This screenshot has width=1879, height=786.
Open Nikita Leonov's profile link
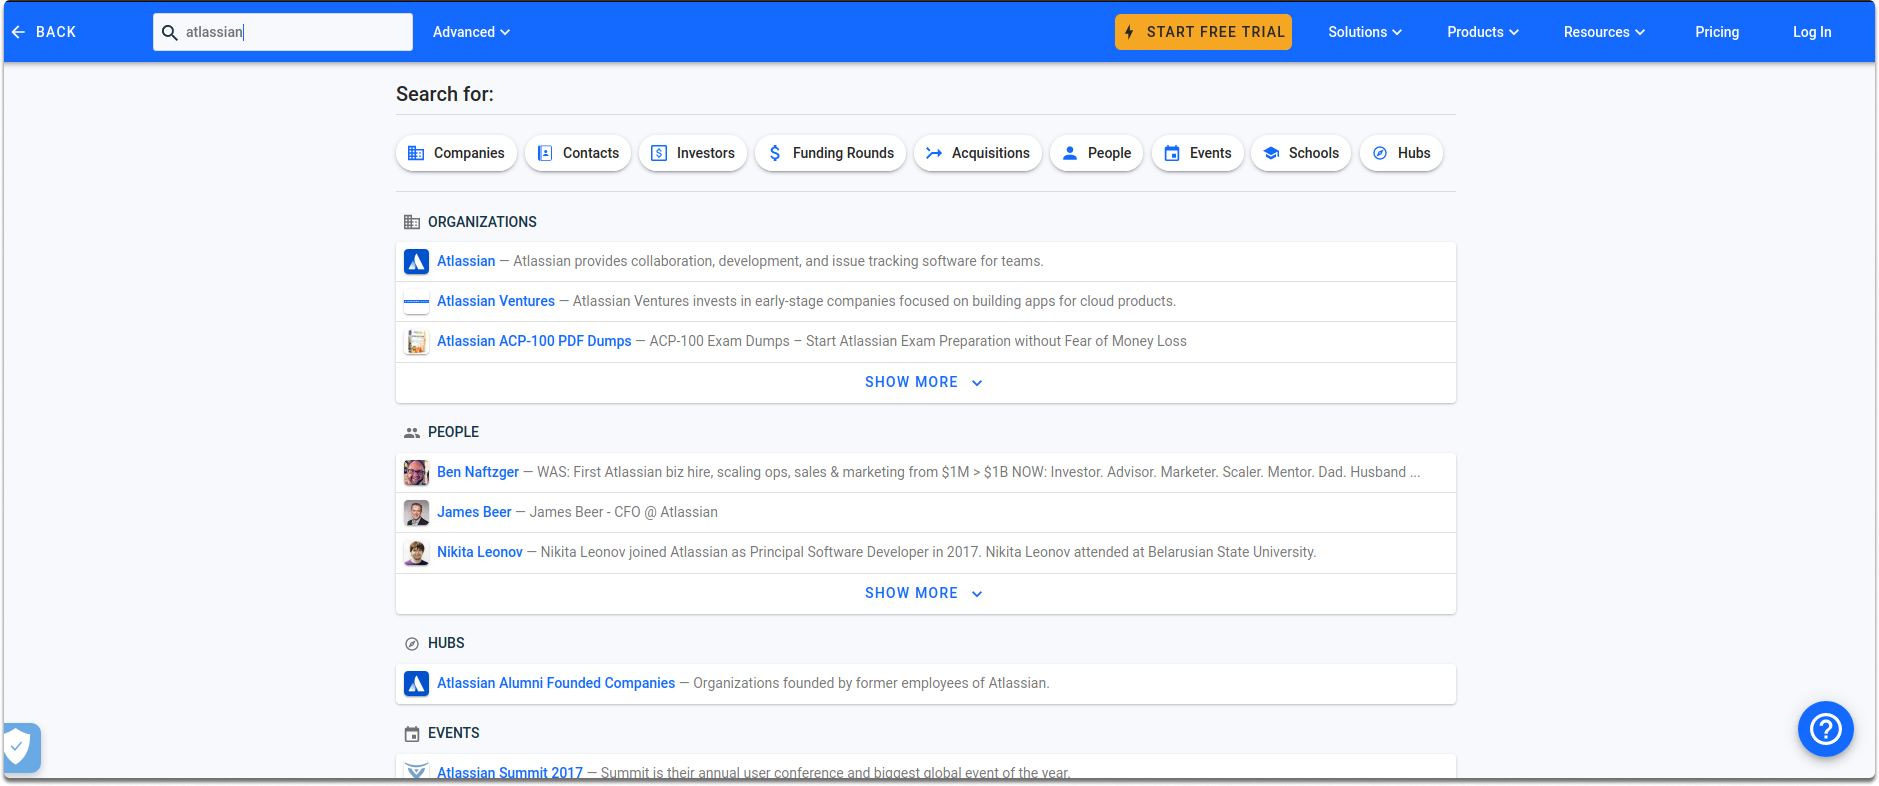tap(480, 552)
